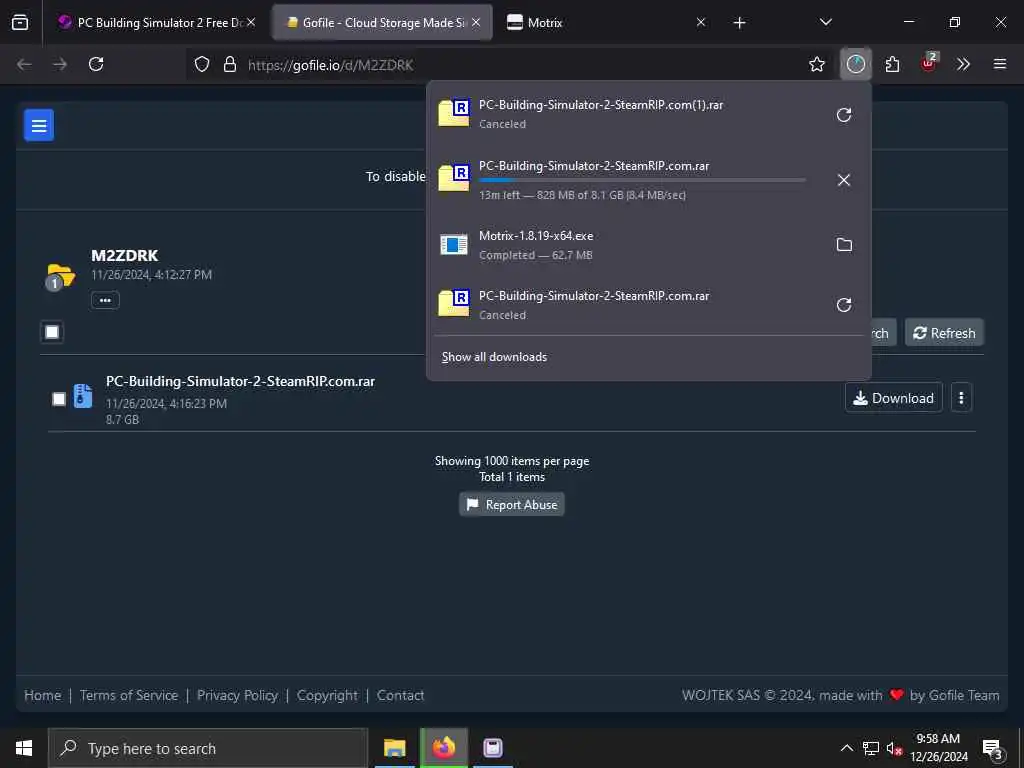Open folder containing Motrix-1.8.19-x64.exe

click(844, 244)
